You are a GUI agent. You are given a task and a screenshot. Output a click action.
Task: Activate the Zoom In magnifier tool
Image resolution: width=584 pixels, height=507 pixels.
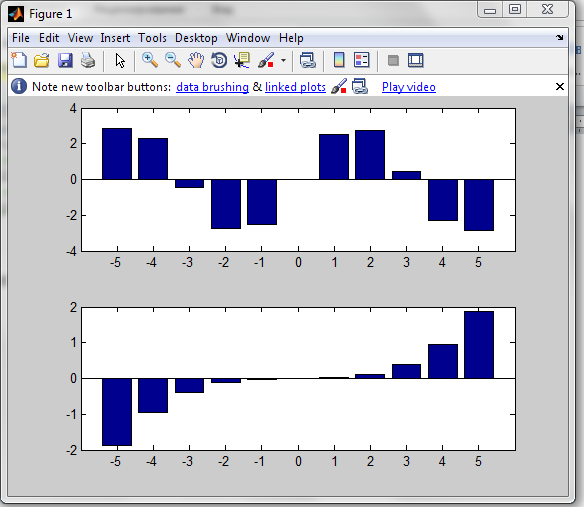coord(150,60)
